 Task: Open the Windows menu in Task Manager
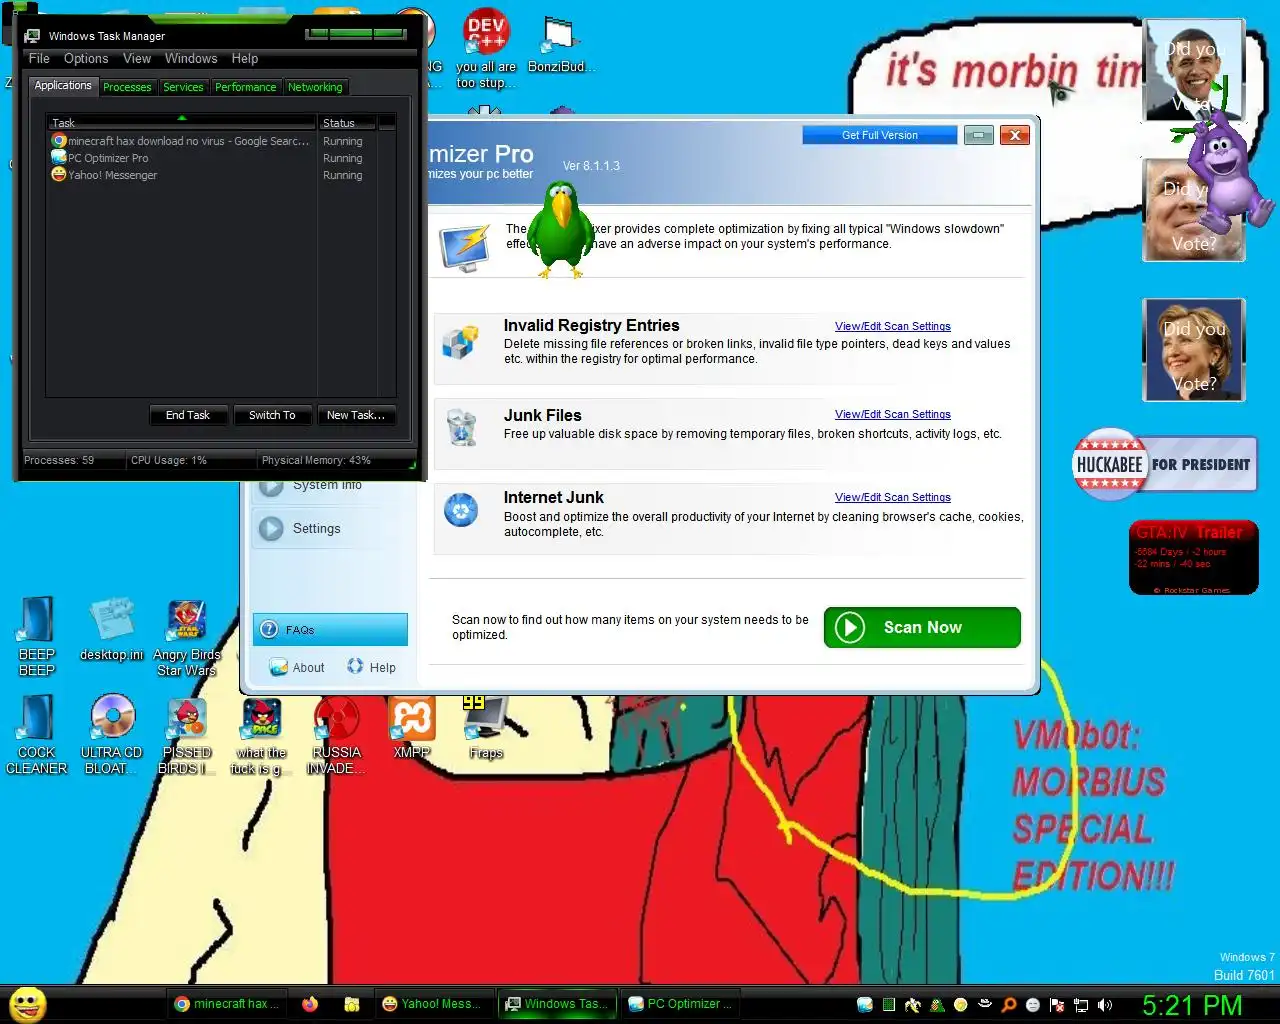191,59
